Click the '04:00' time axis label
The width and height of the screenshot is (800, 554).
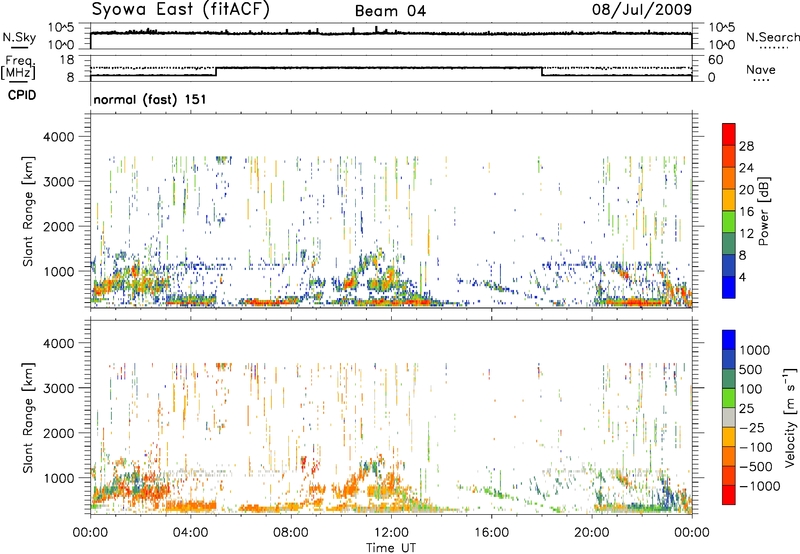(x=191, y=532)
